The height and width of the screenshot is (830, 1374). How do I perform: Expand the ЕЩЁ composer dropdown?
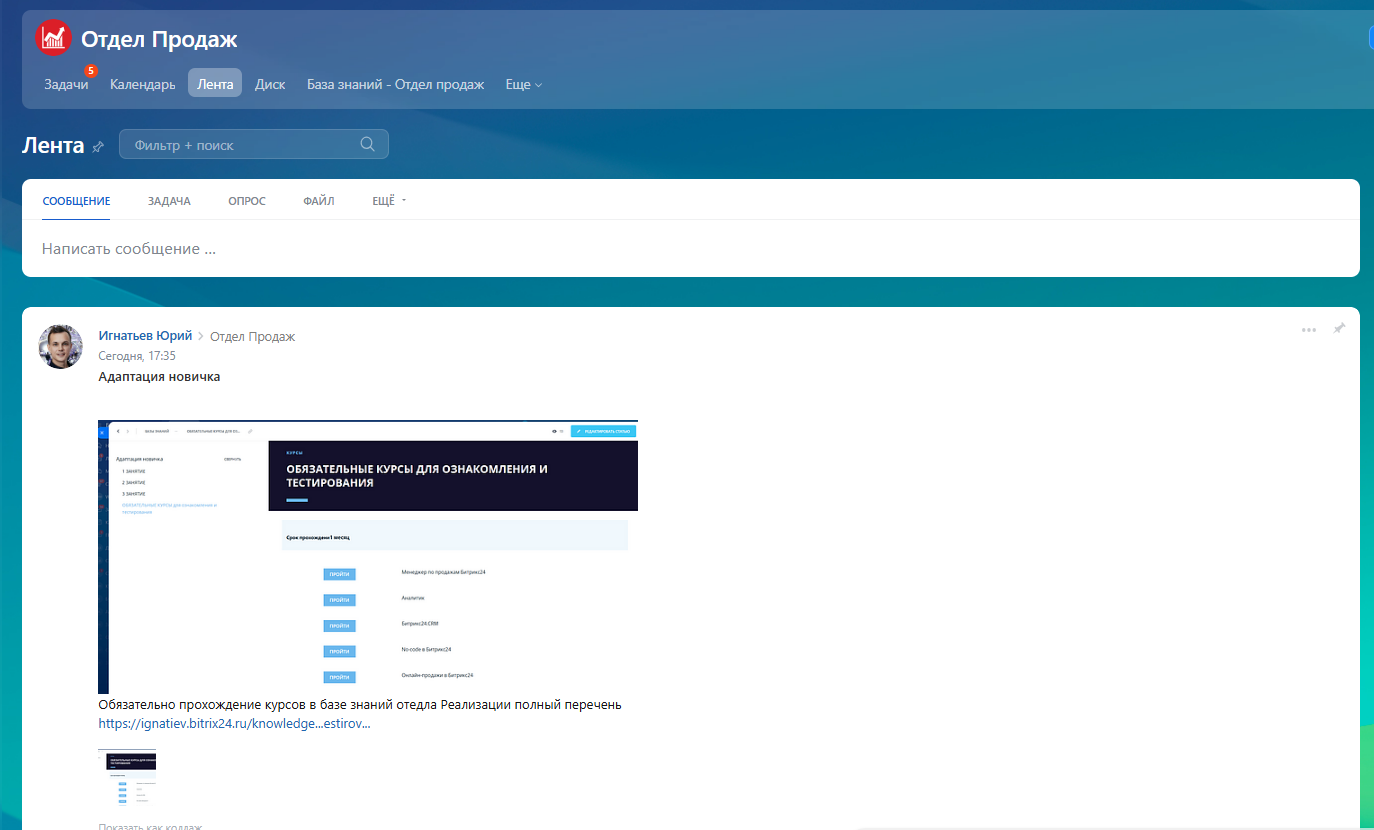[389, 201]
